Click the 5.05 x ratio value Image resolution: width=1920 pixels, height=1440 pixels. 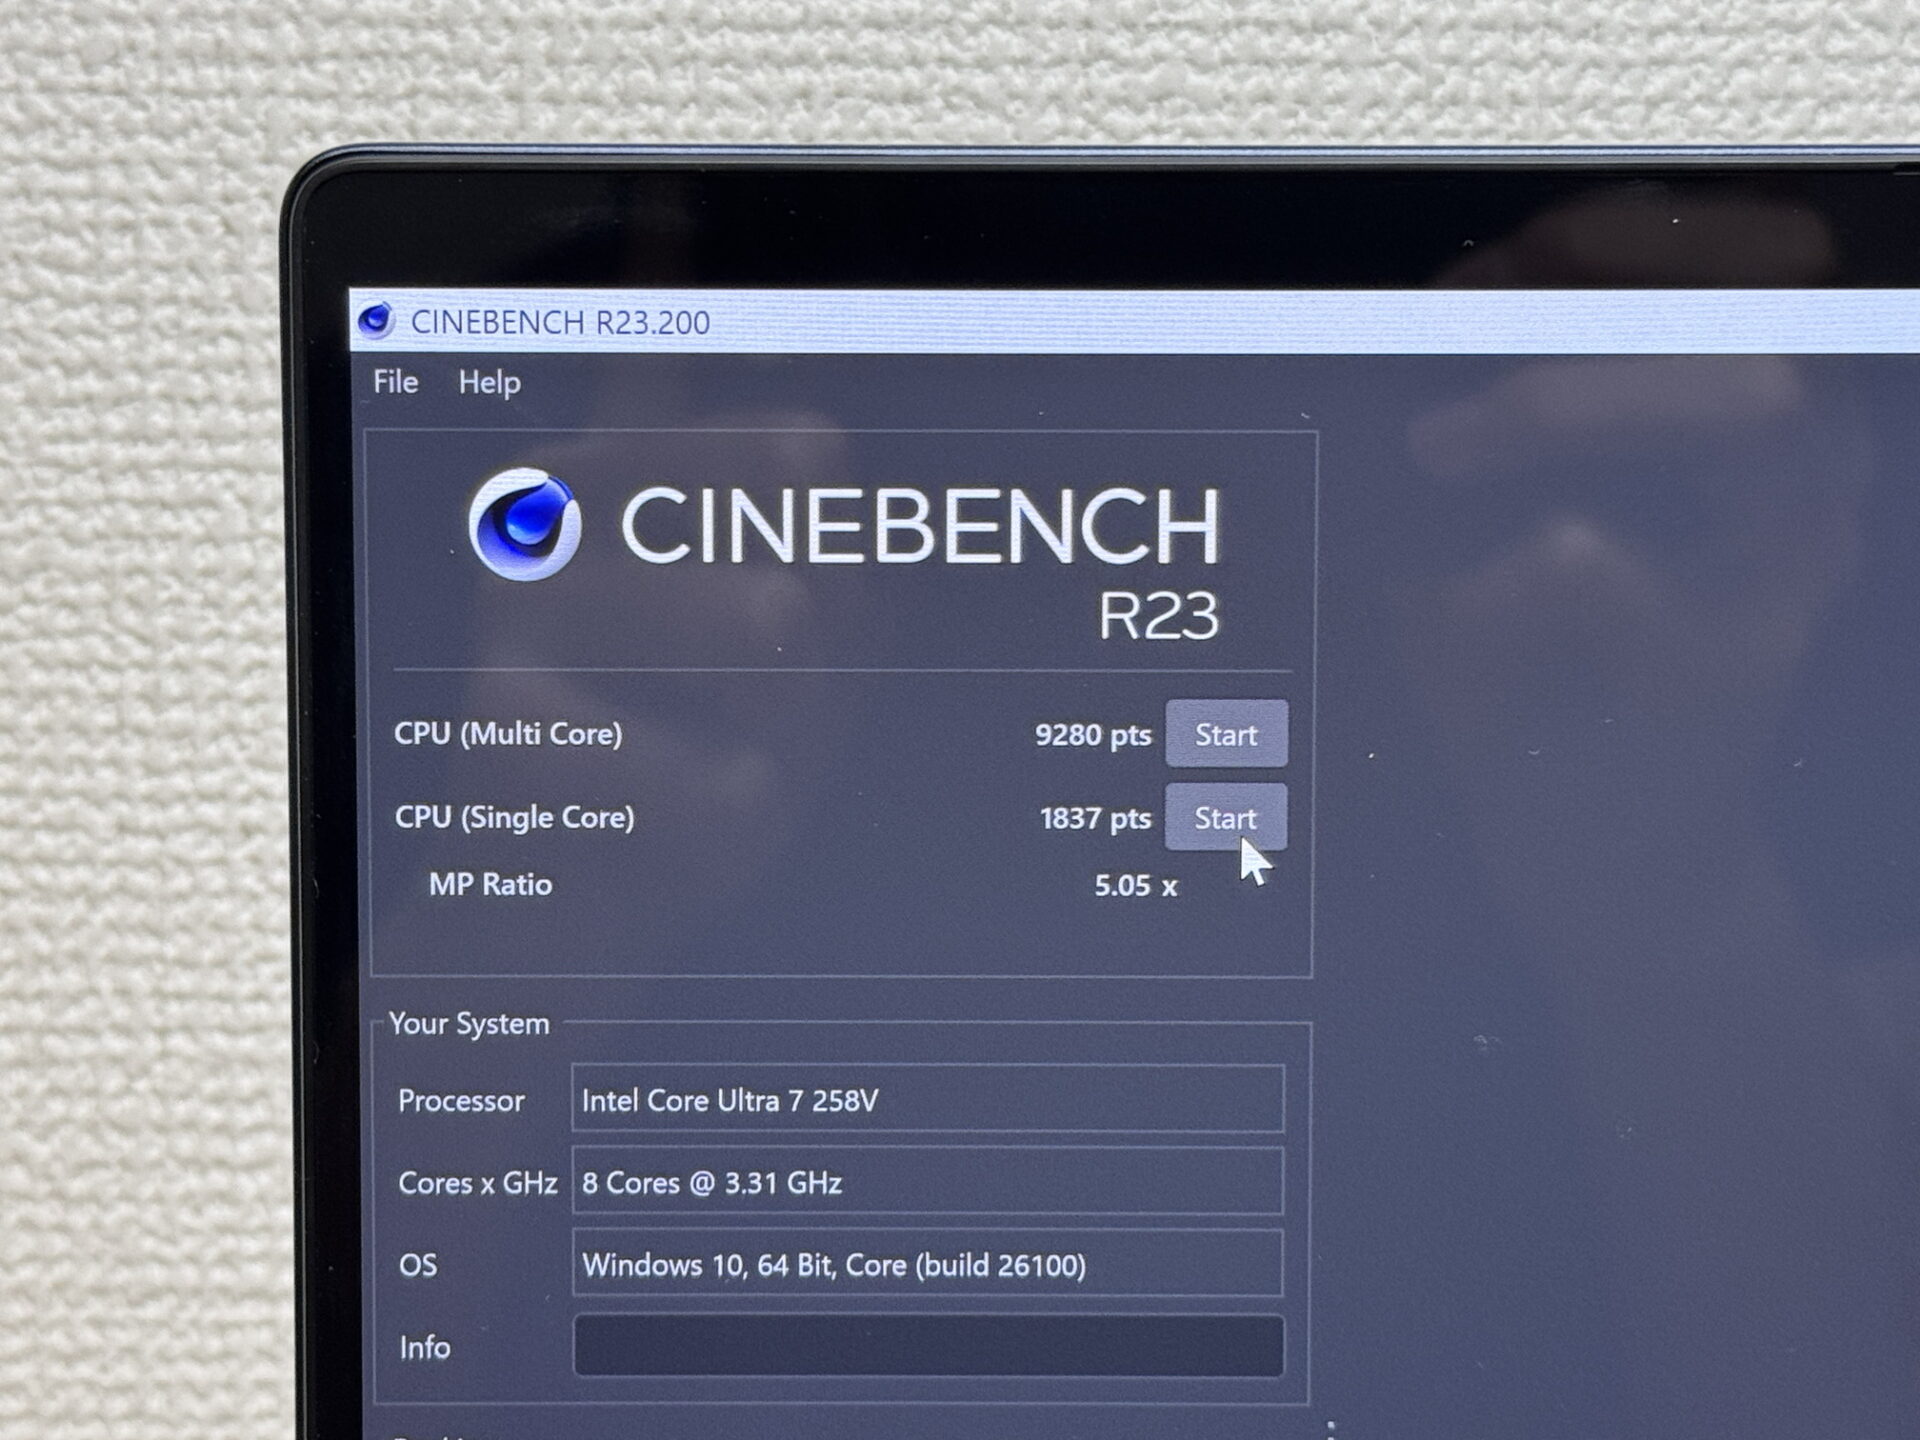[1135, 886]
